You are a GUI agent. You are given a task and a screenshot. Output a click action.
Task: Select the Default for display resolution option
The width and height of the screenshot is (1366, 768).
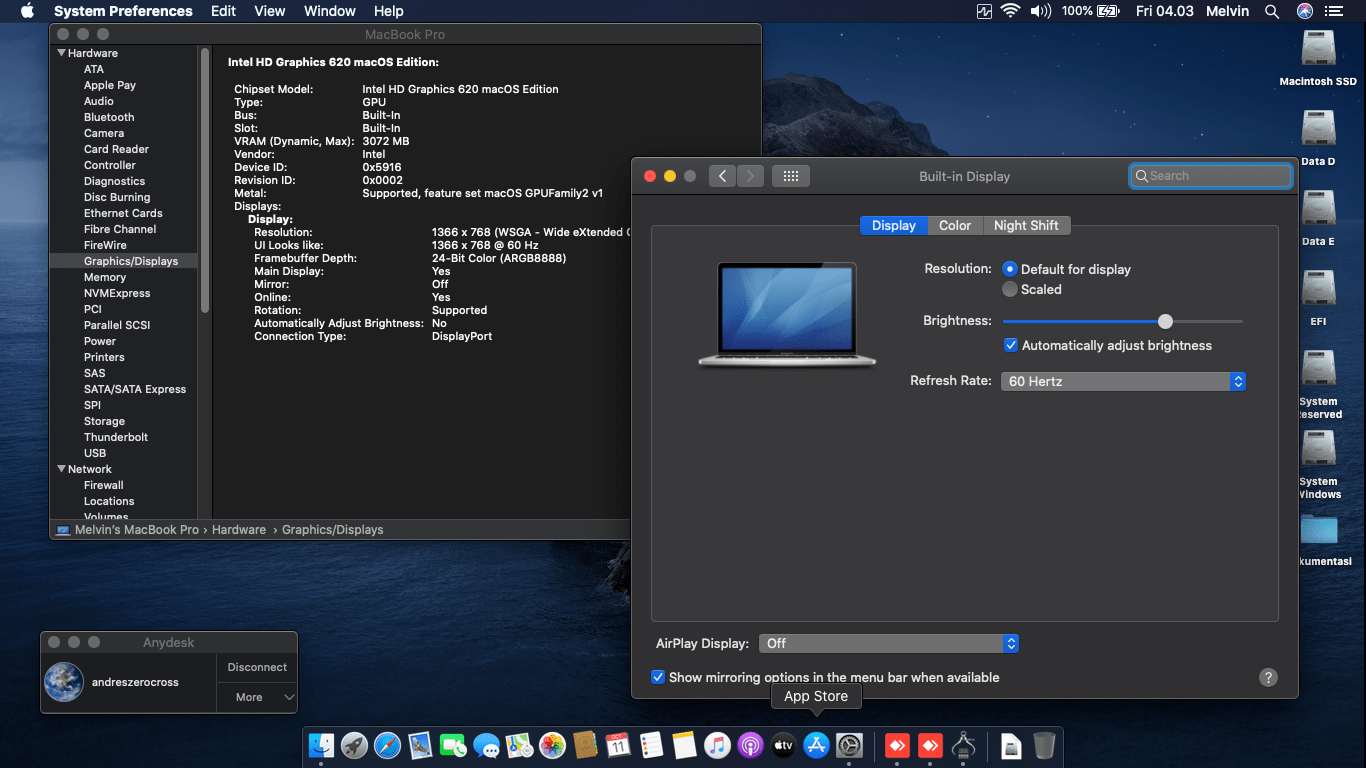tap(1010, 269)
